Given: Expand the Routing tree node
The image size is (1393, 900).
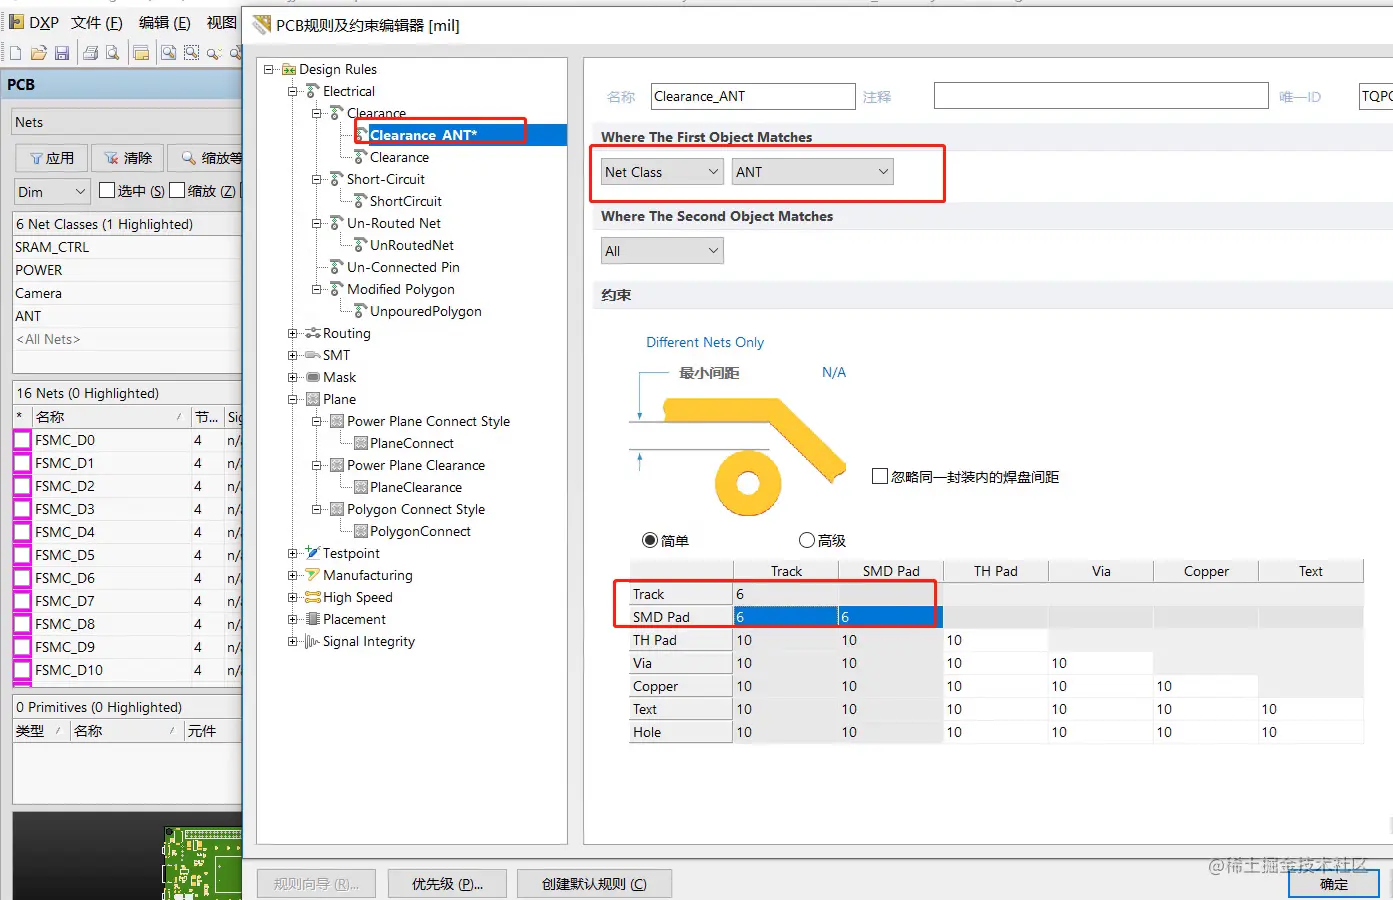Looking at the screenshot, I should pyautogui.click(x=293, y=333).
